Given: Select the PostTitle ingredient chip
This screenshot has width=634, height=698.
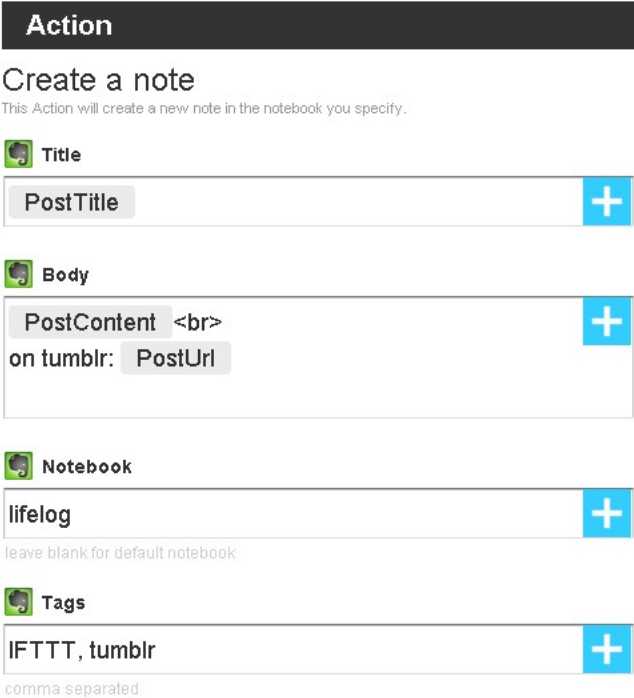Looking at the screenshot, I should point(72,203).
